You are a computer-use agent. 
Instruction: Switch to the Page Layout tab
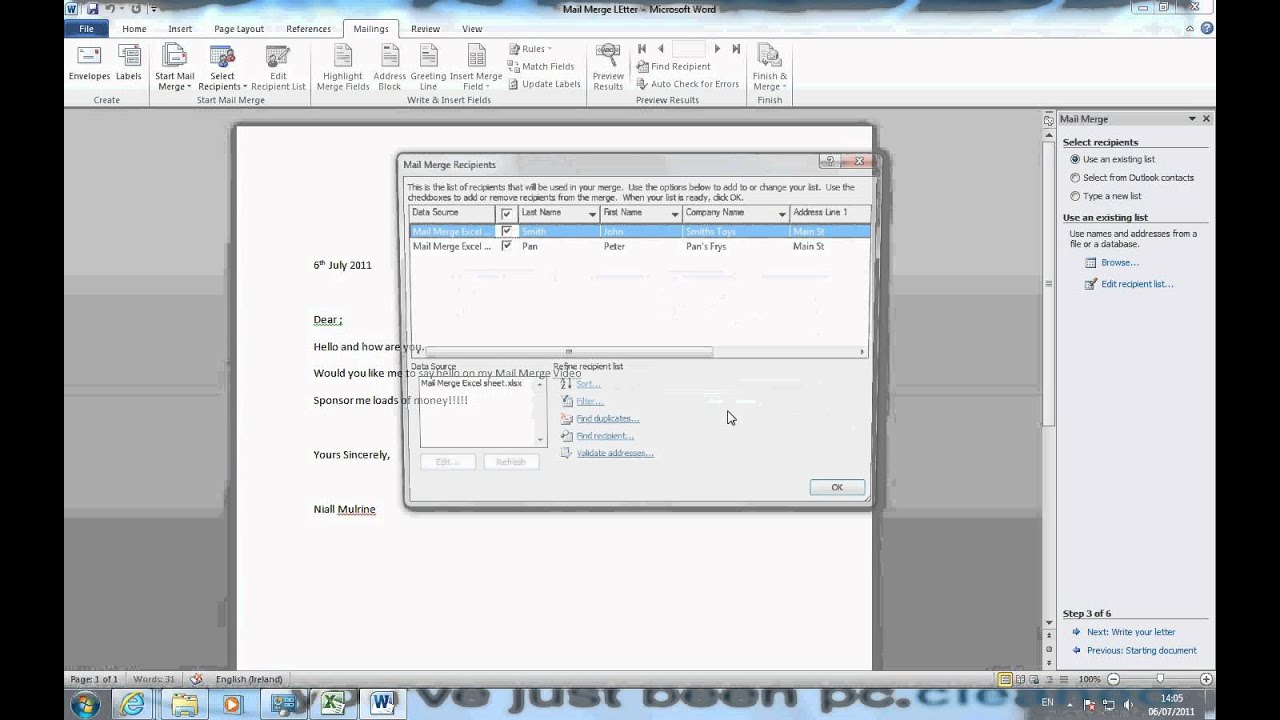(x=239, y=29)
